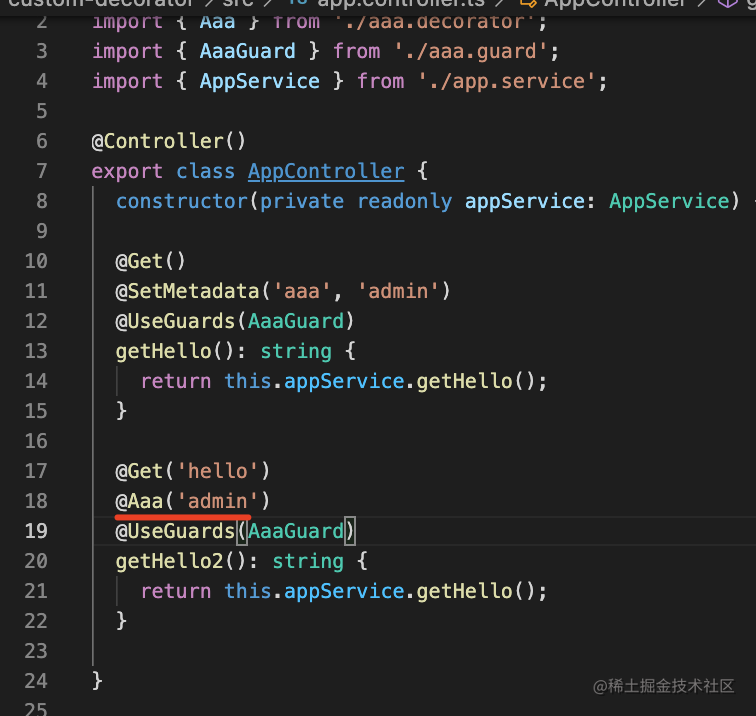Click AppService type in the constructor
Image resolution: width=756 pixels, height=716 pixels.
tap(670, 201)
